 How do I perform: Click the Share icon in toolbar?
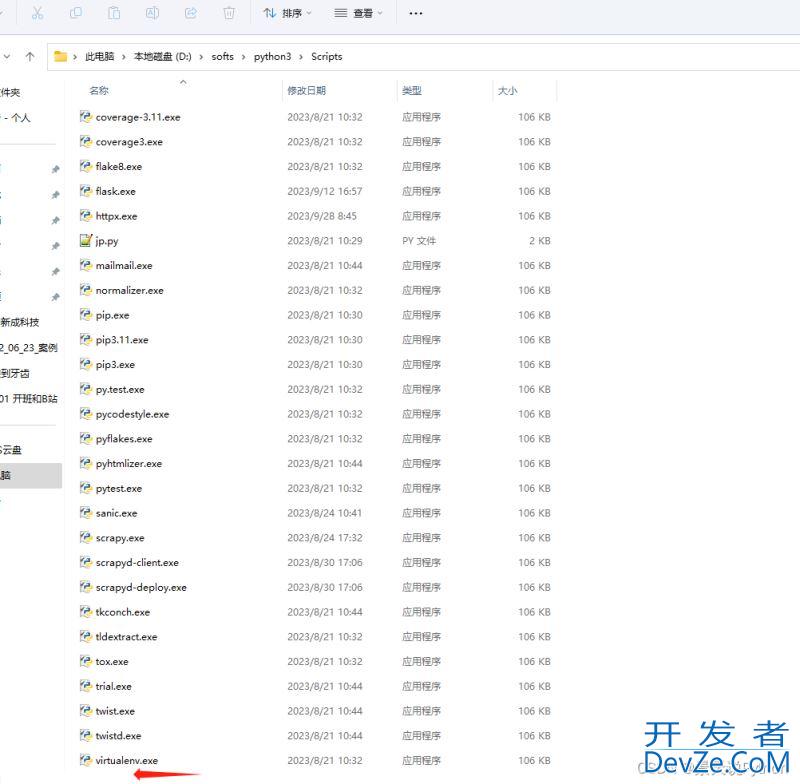point(191,13)
